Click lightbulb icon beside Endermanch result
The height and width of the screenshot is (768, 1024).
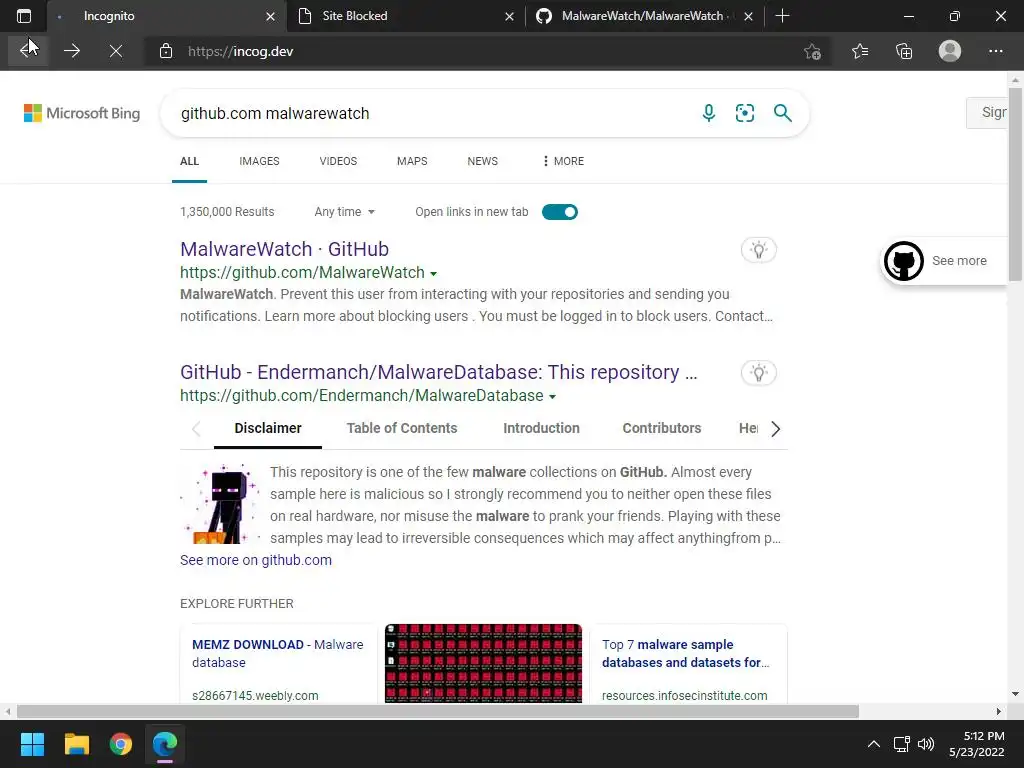[758, 373]
